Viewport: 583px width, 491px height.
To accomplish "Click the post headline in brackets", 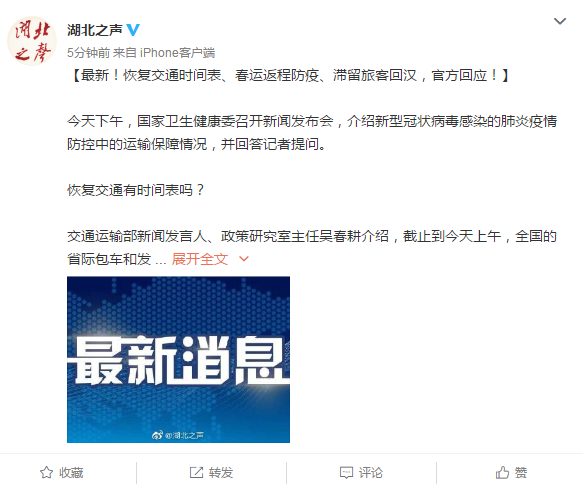I will click(288, 75).
